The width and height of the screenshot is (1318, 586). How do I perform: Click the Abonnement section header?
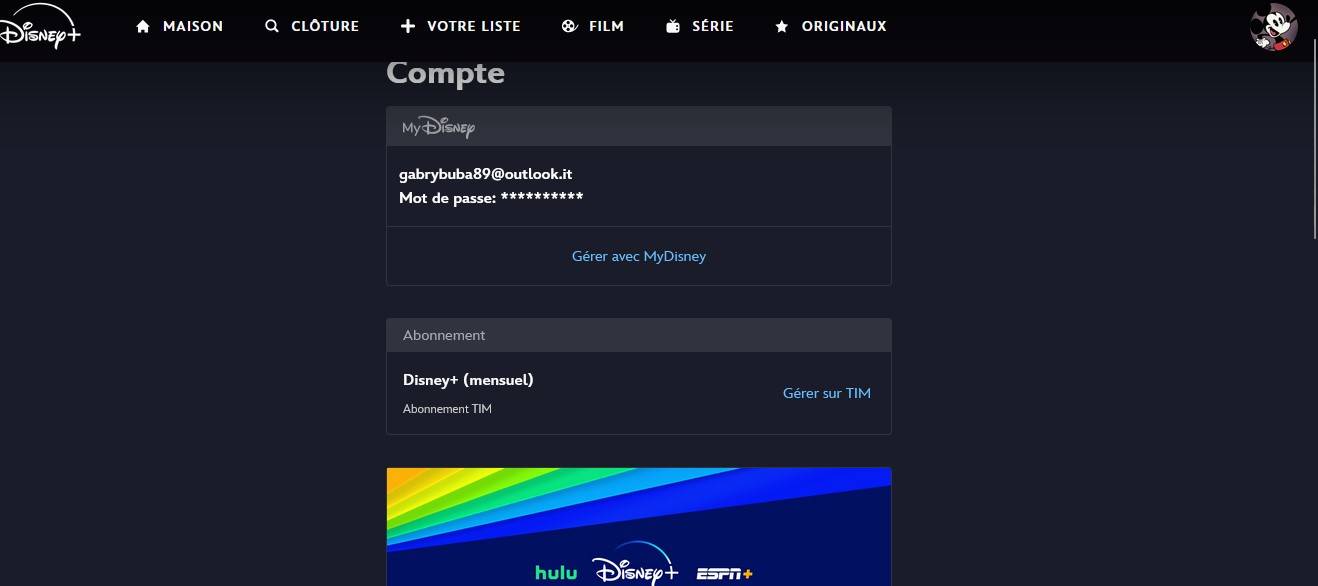pos(639,335)
